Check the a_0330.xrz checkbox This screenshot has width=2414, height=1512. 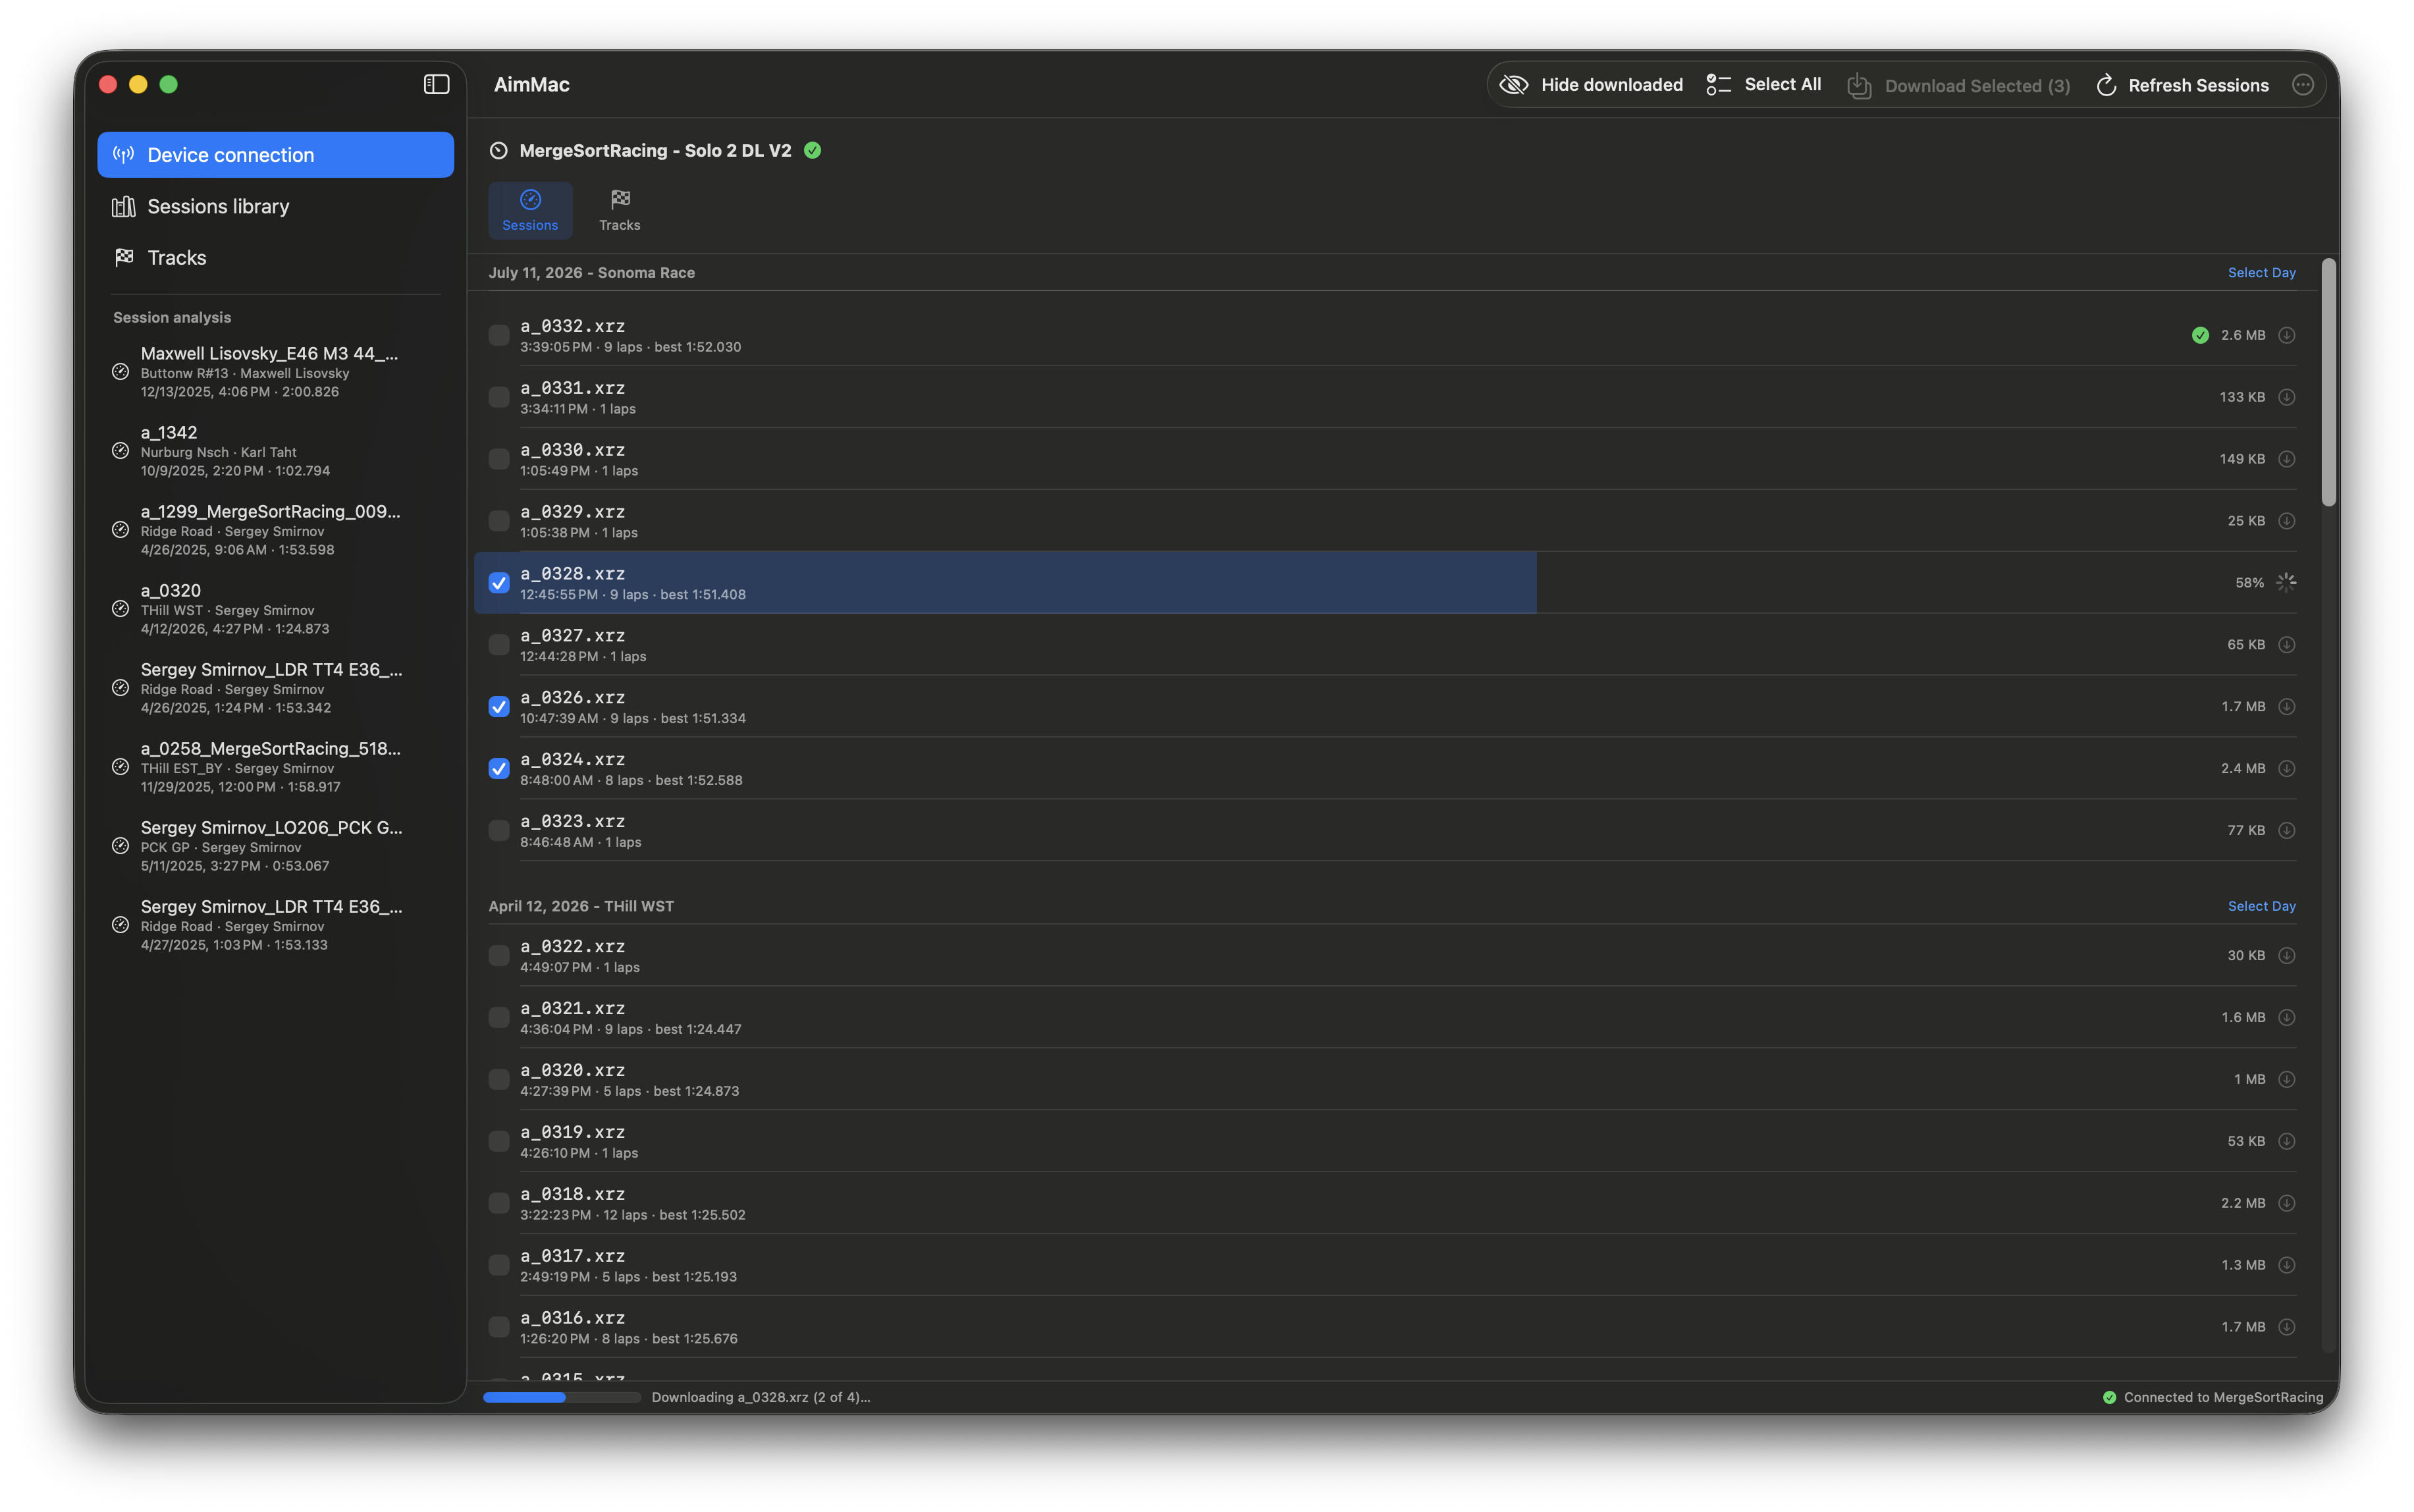pos(498,459)
